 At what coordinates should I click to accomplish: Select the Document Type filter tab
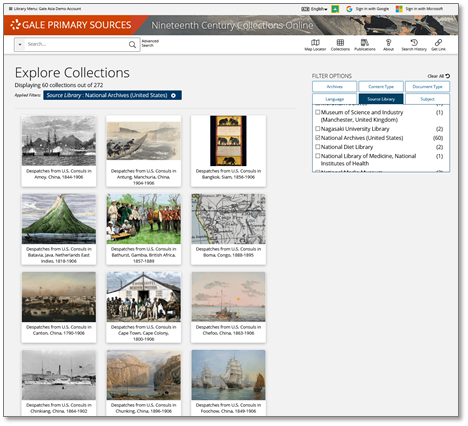[x=427, y=86]
